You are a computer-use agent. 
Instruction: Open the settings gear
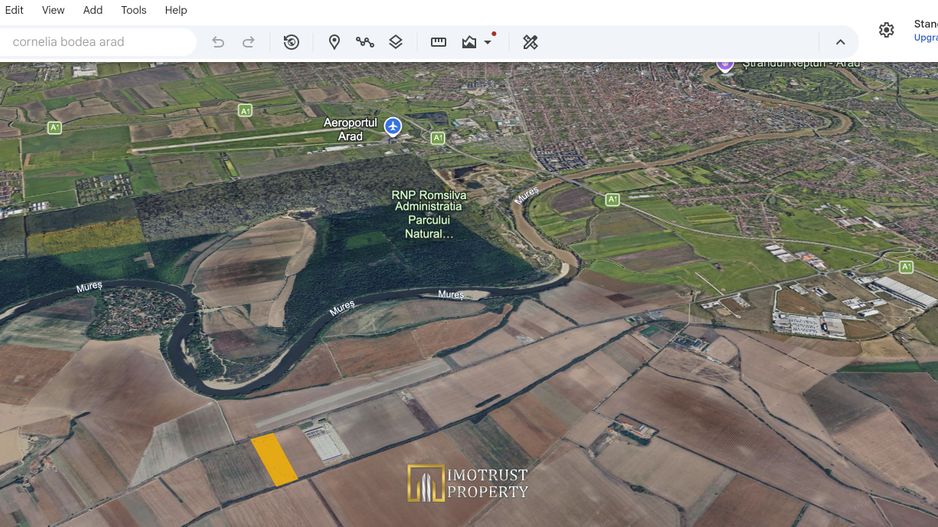887,30
